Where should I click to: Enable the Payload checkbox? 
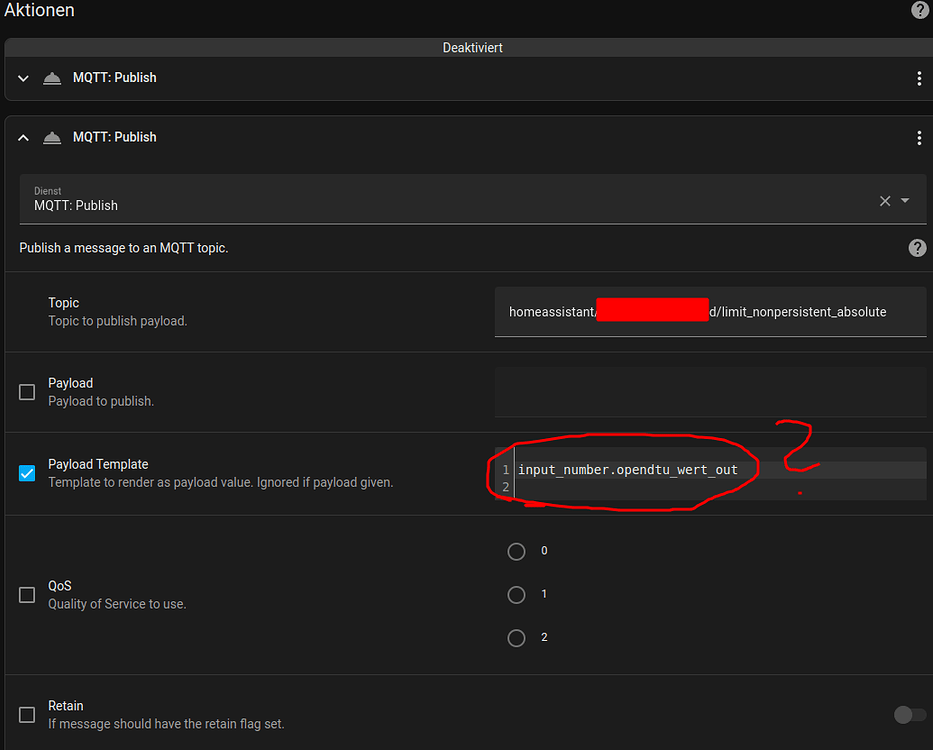(26, 391)
